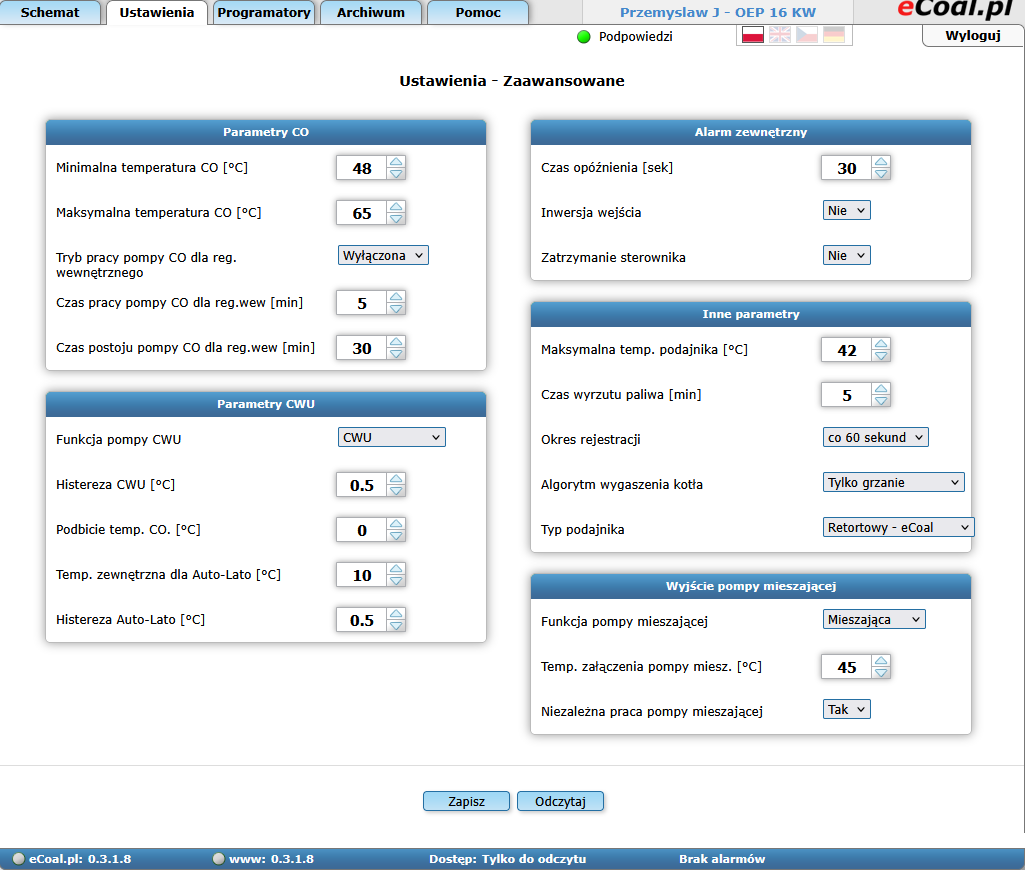1025x870 pixels.
Task: Choose the Czech flag language icon
Action: tap(806, 35)
